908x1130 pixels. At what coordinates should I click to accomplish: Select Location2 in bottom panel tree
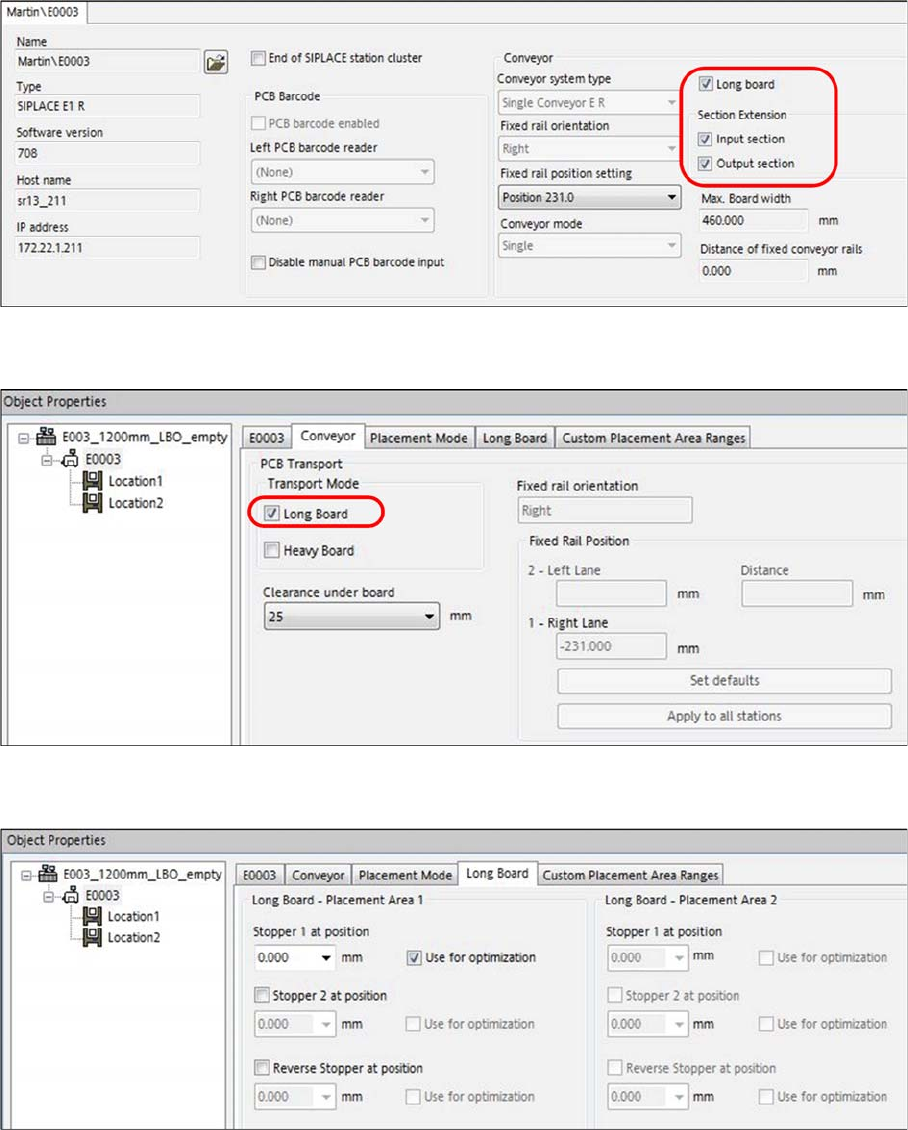coord(134,937)
